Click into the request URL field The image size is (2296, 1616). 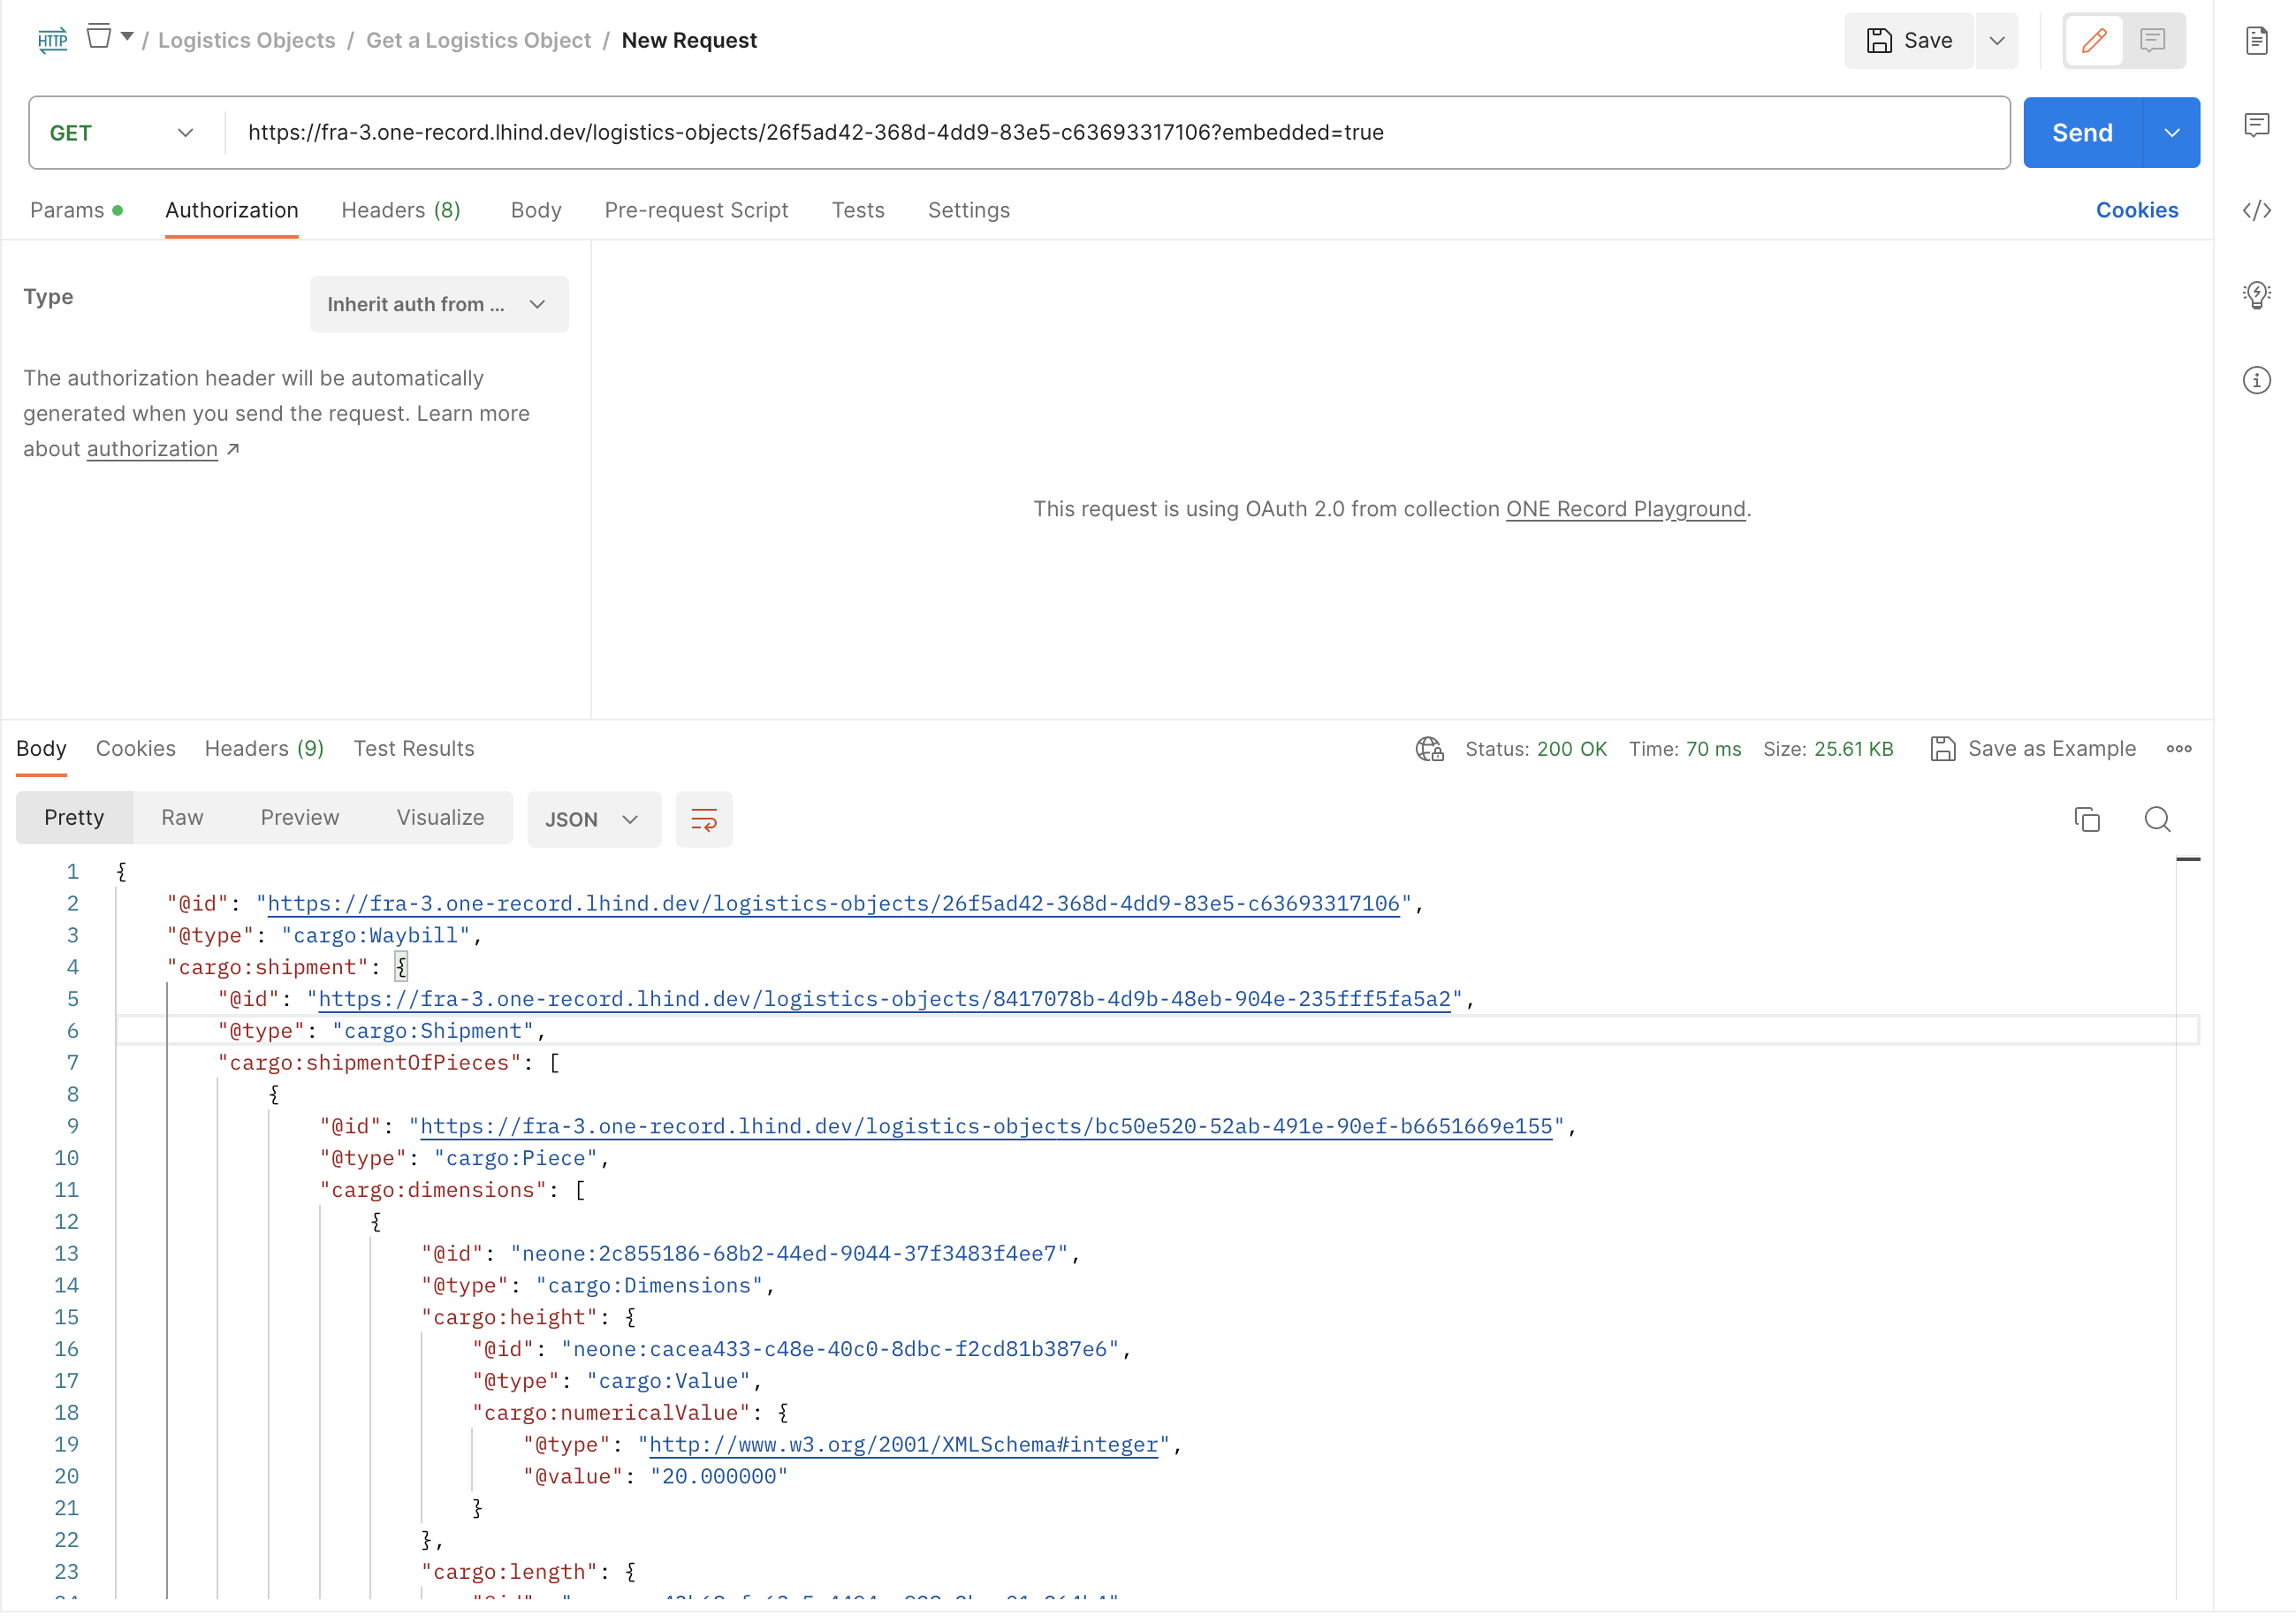pyautogui.click(x=1100, y=133)
